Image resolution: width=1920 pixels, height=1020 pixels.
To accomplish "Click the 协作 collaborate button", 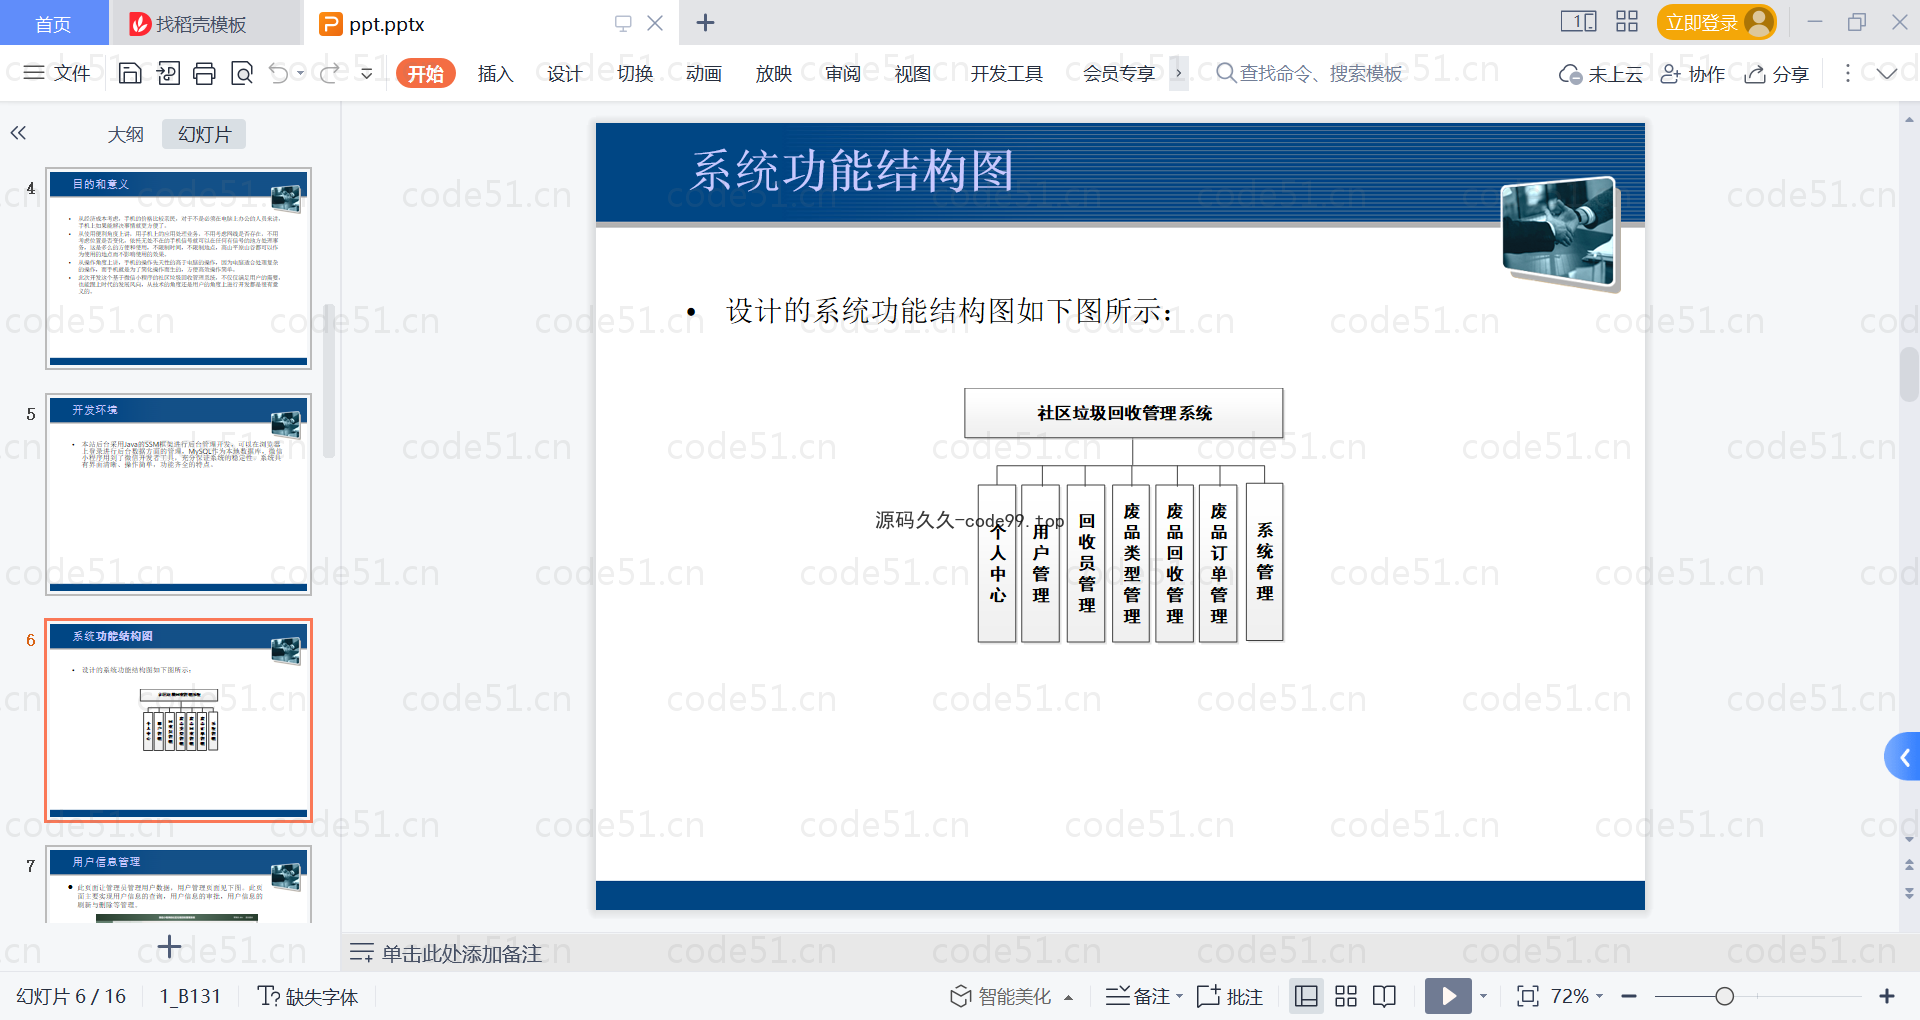I will pyautogui.click(x=1693, y=74).
